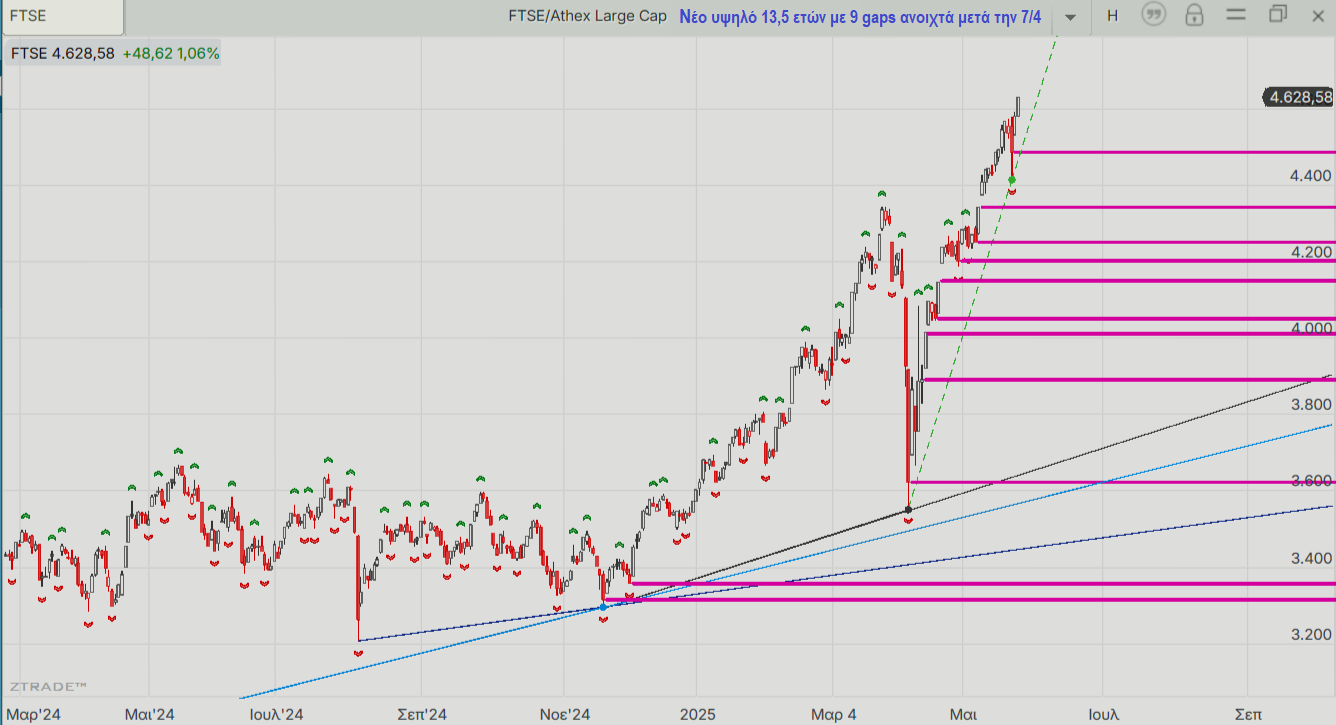
Task: Open the dropdown arrow beside the chart title
Action: tap(1071, 17)
